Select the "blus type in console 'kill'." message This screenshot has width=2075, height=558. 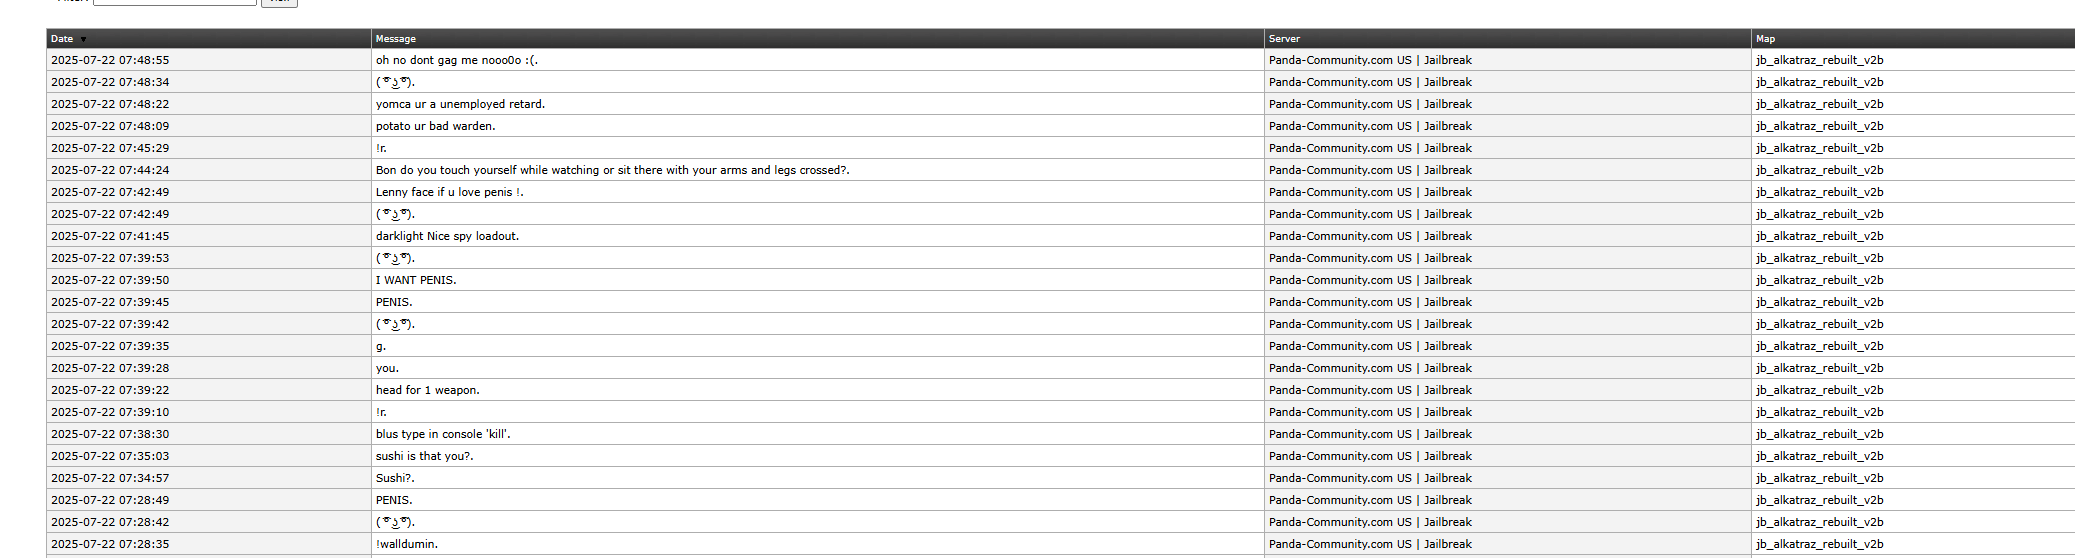[x=443, y=434]
